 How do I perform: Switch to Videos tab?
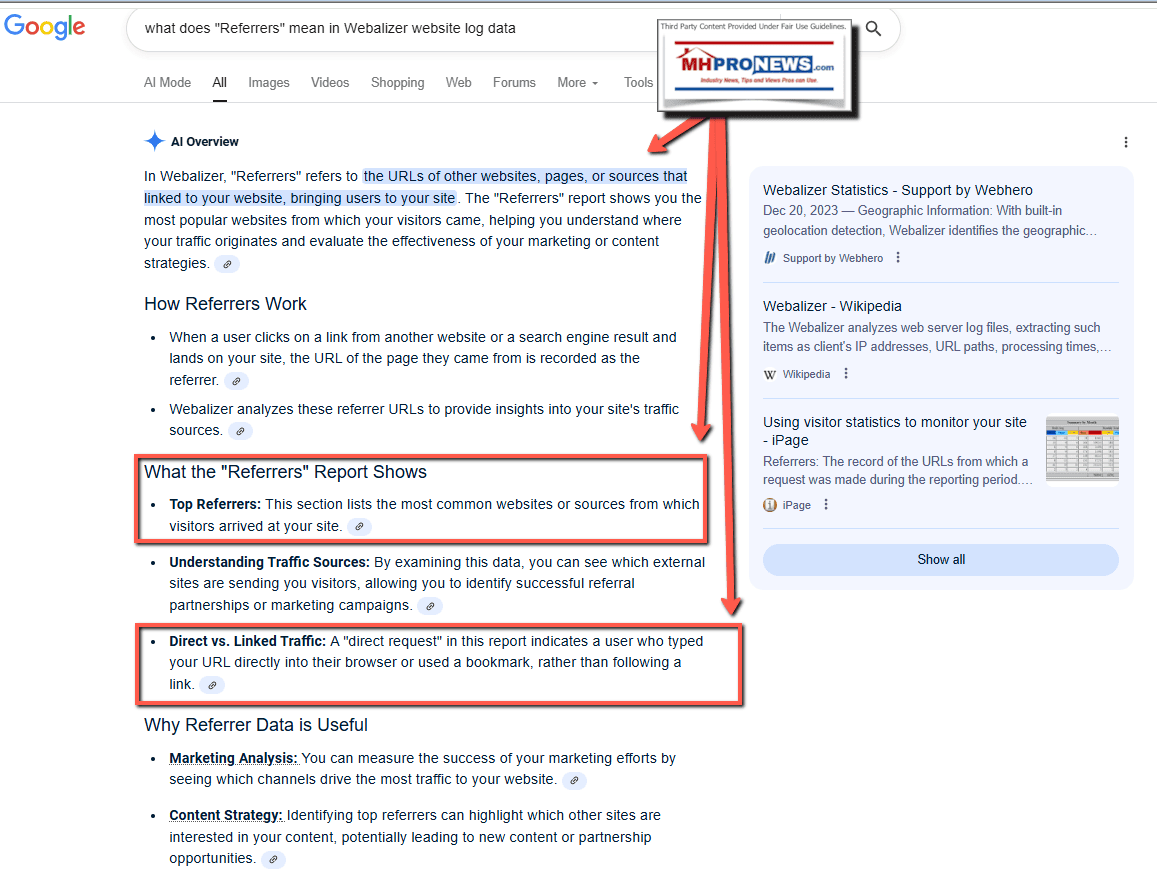[330, 83]
